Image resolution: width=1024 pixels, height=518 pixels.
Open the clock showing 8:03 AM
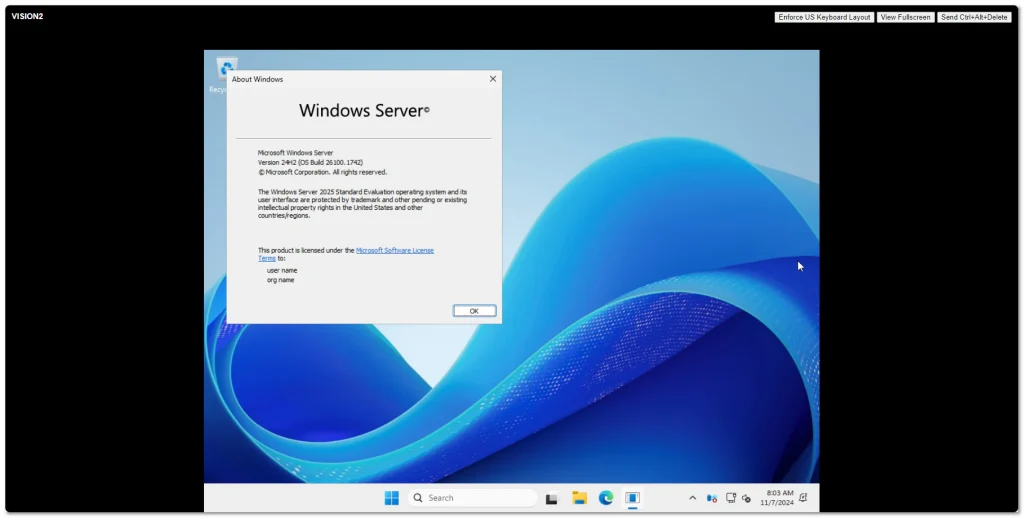click(x=777, y=498)
